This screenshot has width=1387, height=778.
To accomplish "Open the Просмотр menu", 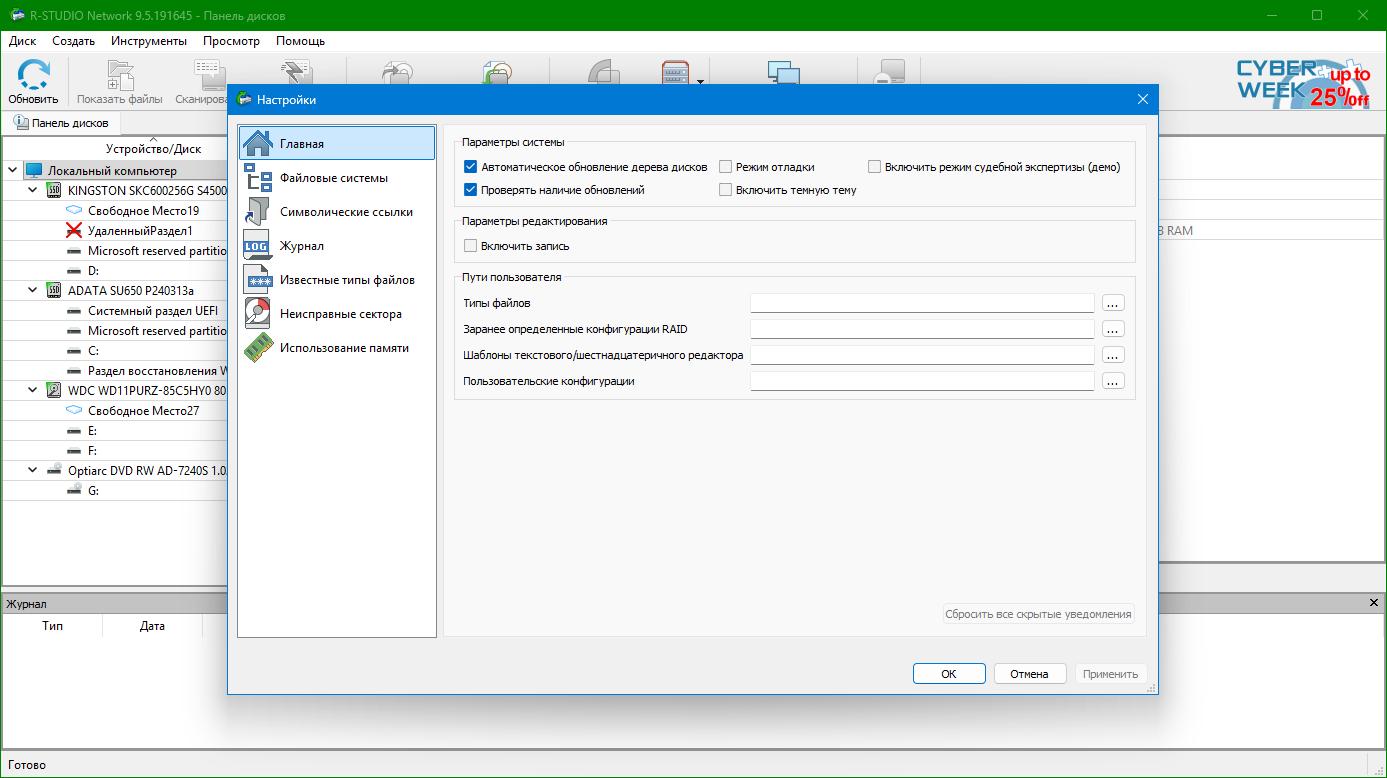I will (231, 41).
